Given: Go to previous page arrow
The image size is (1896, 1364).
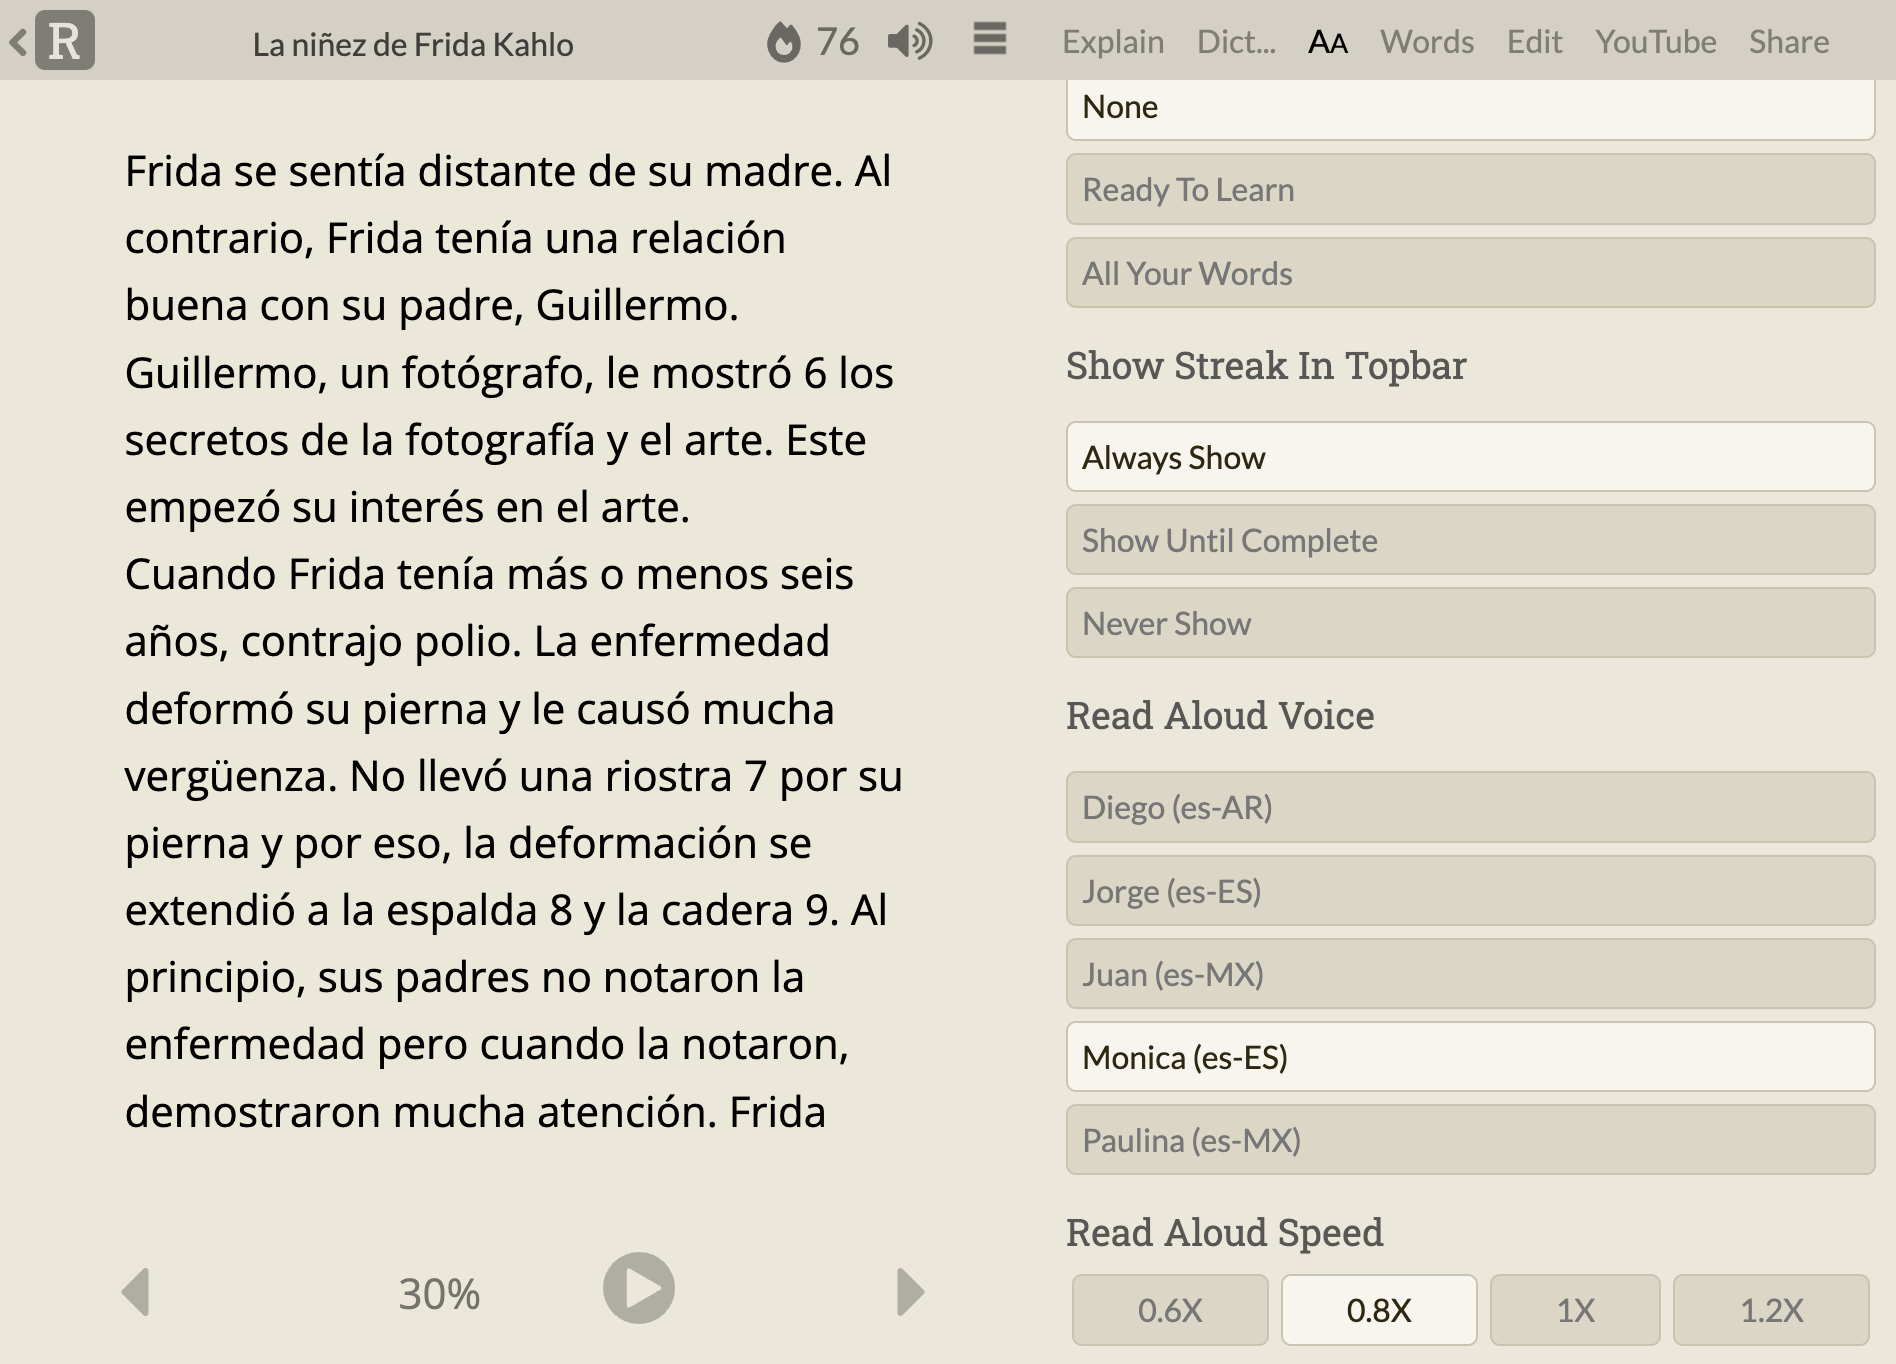Looking at the screenshot, I should 136,1291.
